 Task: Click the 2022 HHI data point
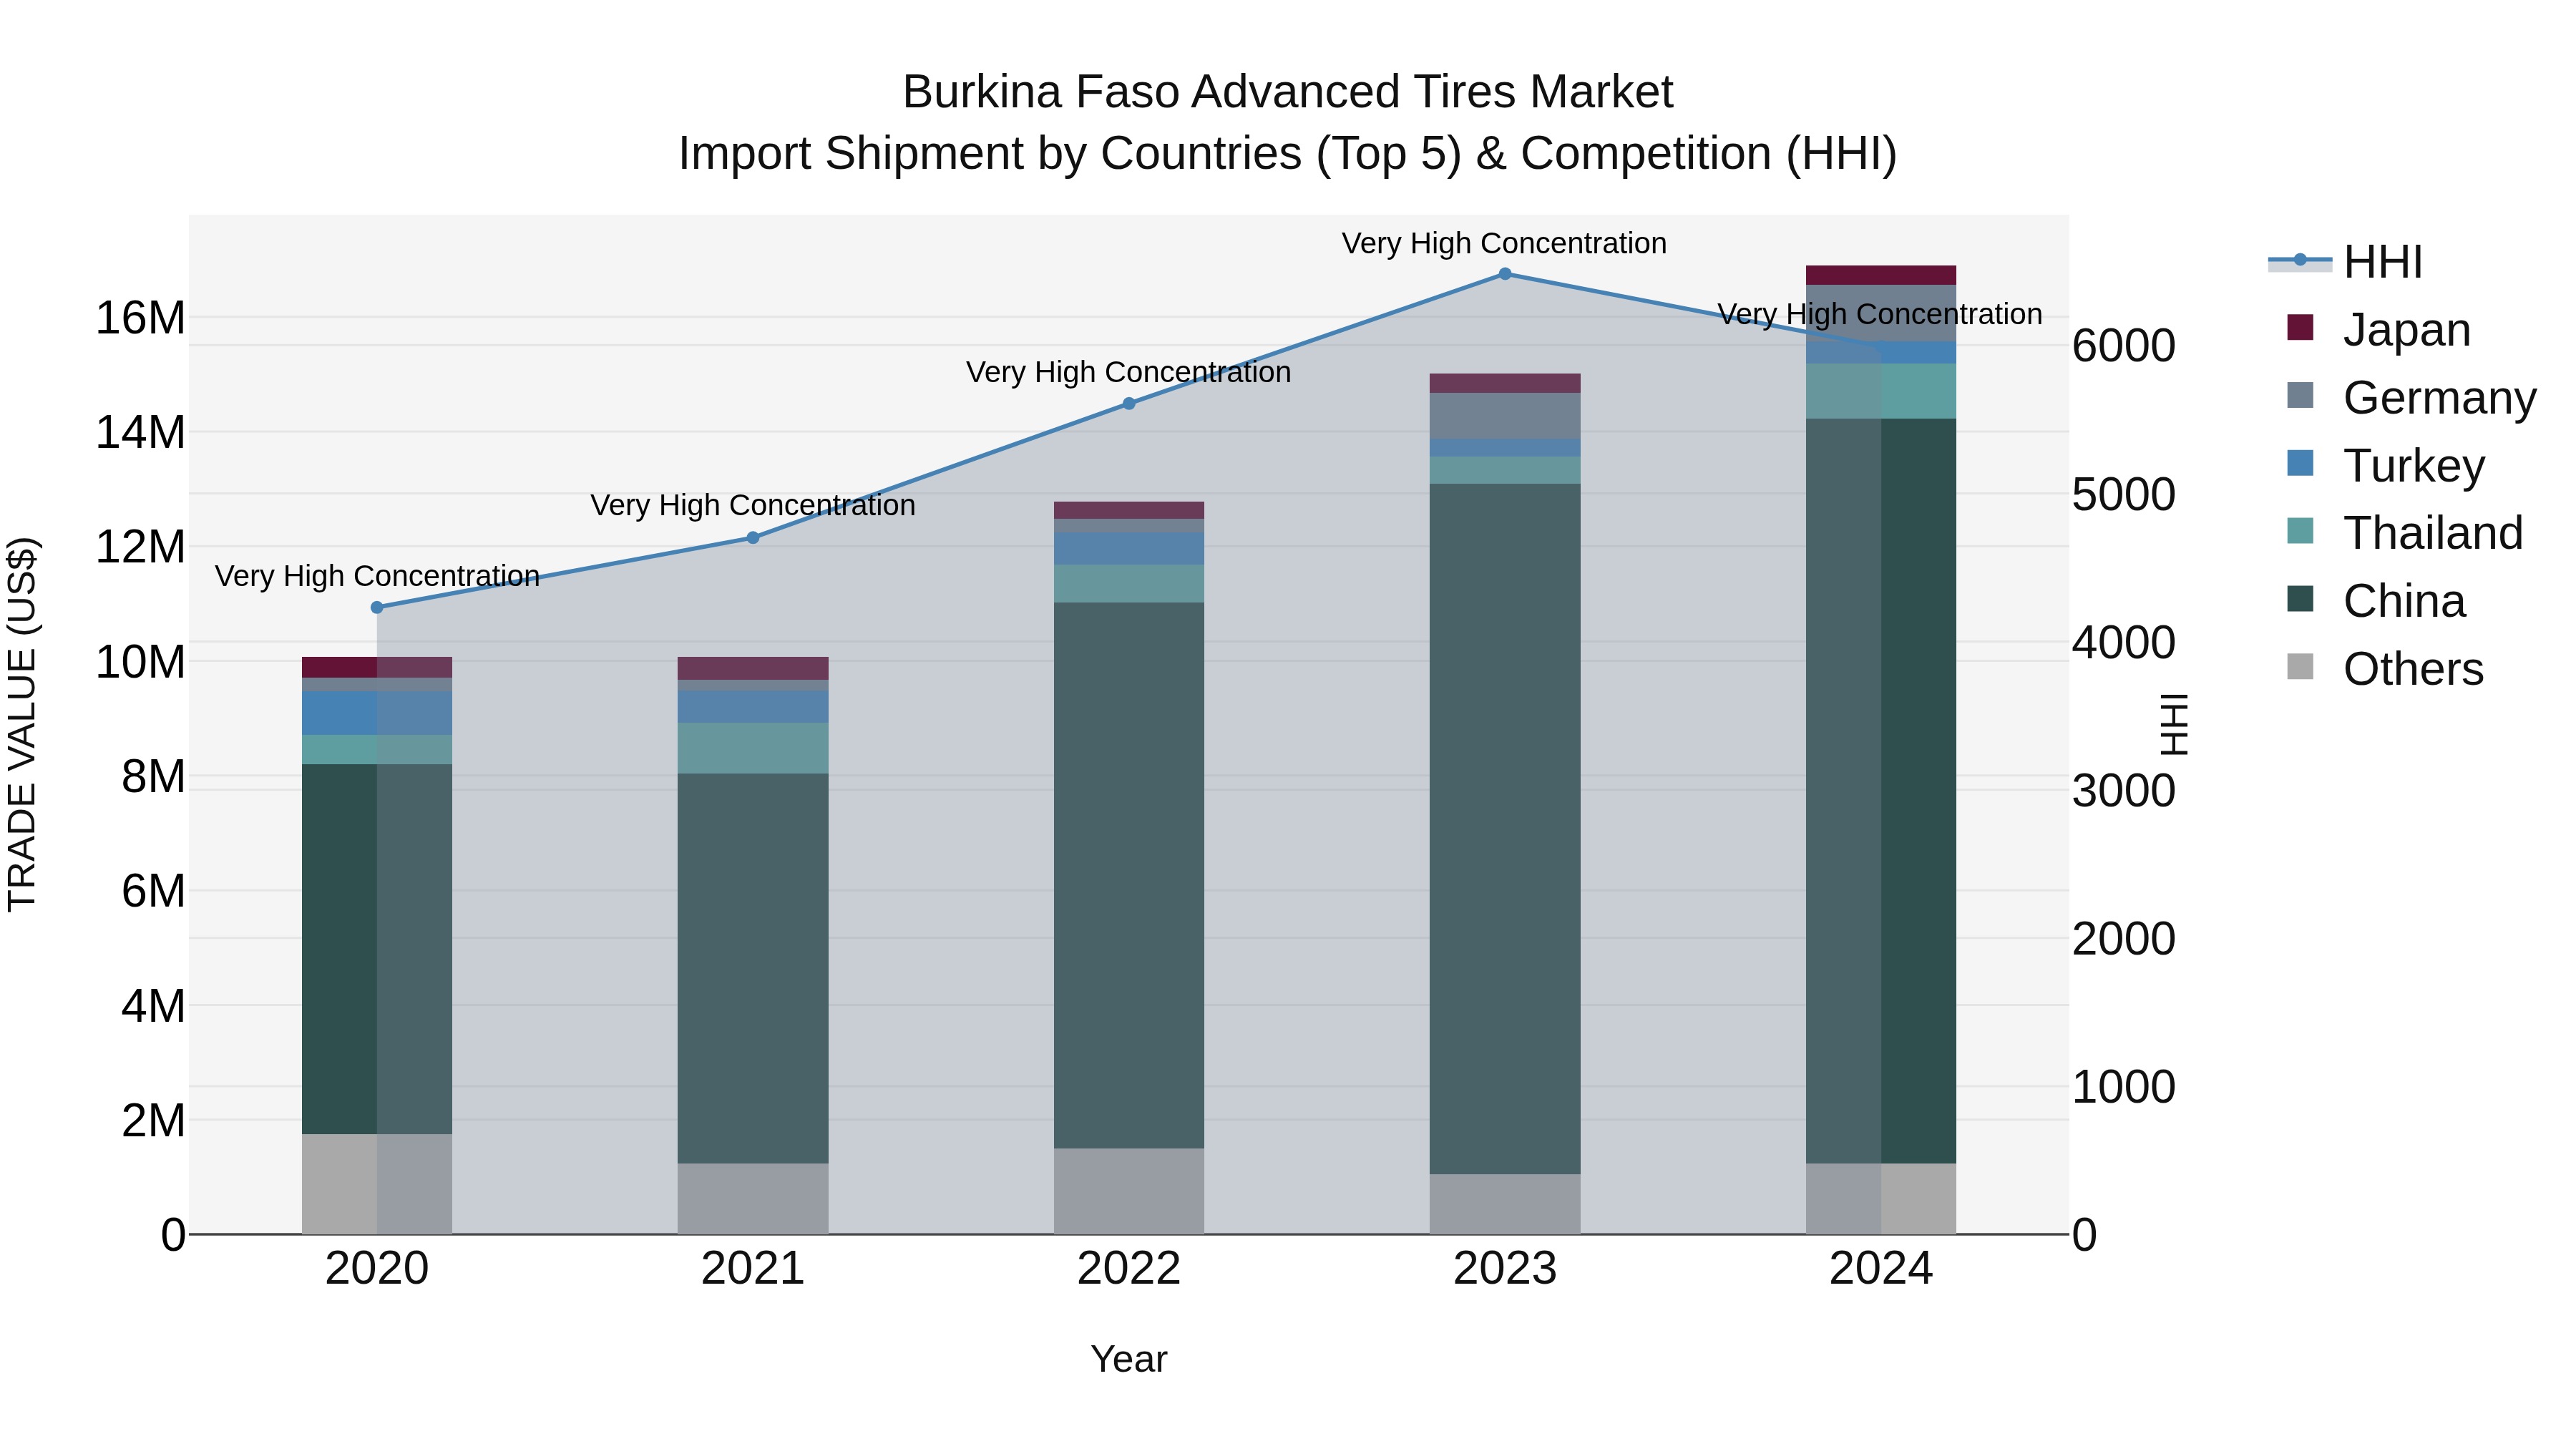[1129, 403]
